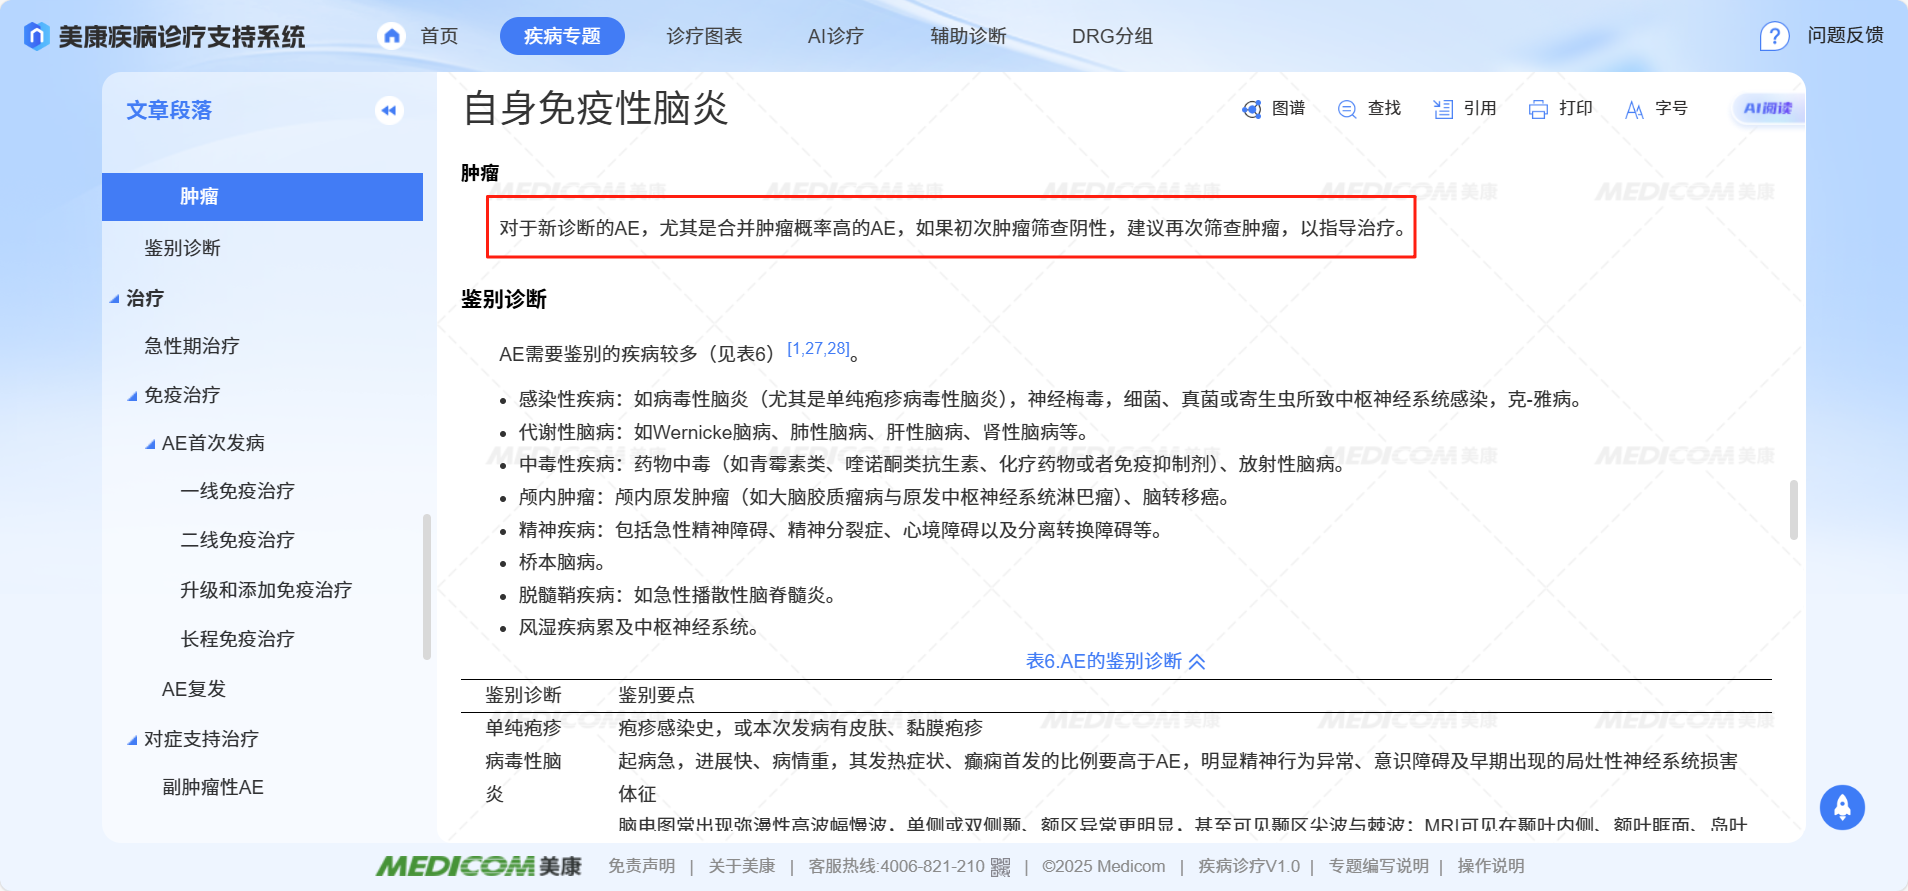Toggle the AI阅读 mode button
The height and width of the screenshot is (891, 1908).
1767,108
